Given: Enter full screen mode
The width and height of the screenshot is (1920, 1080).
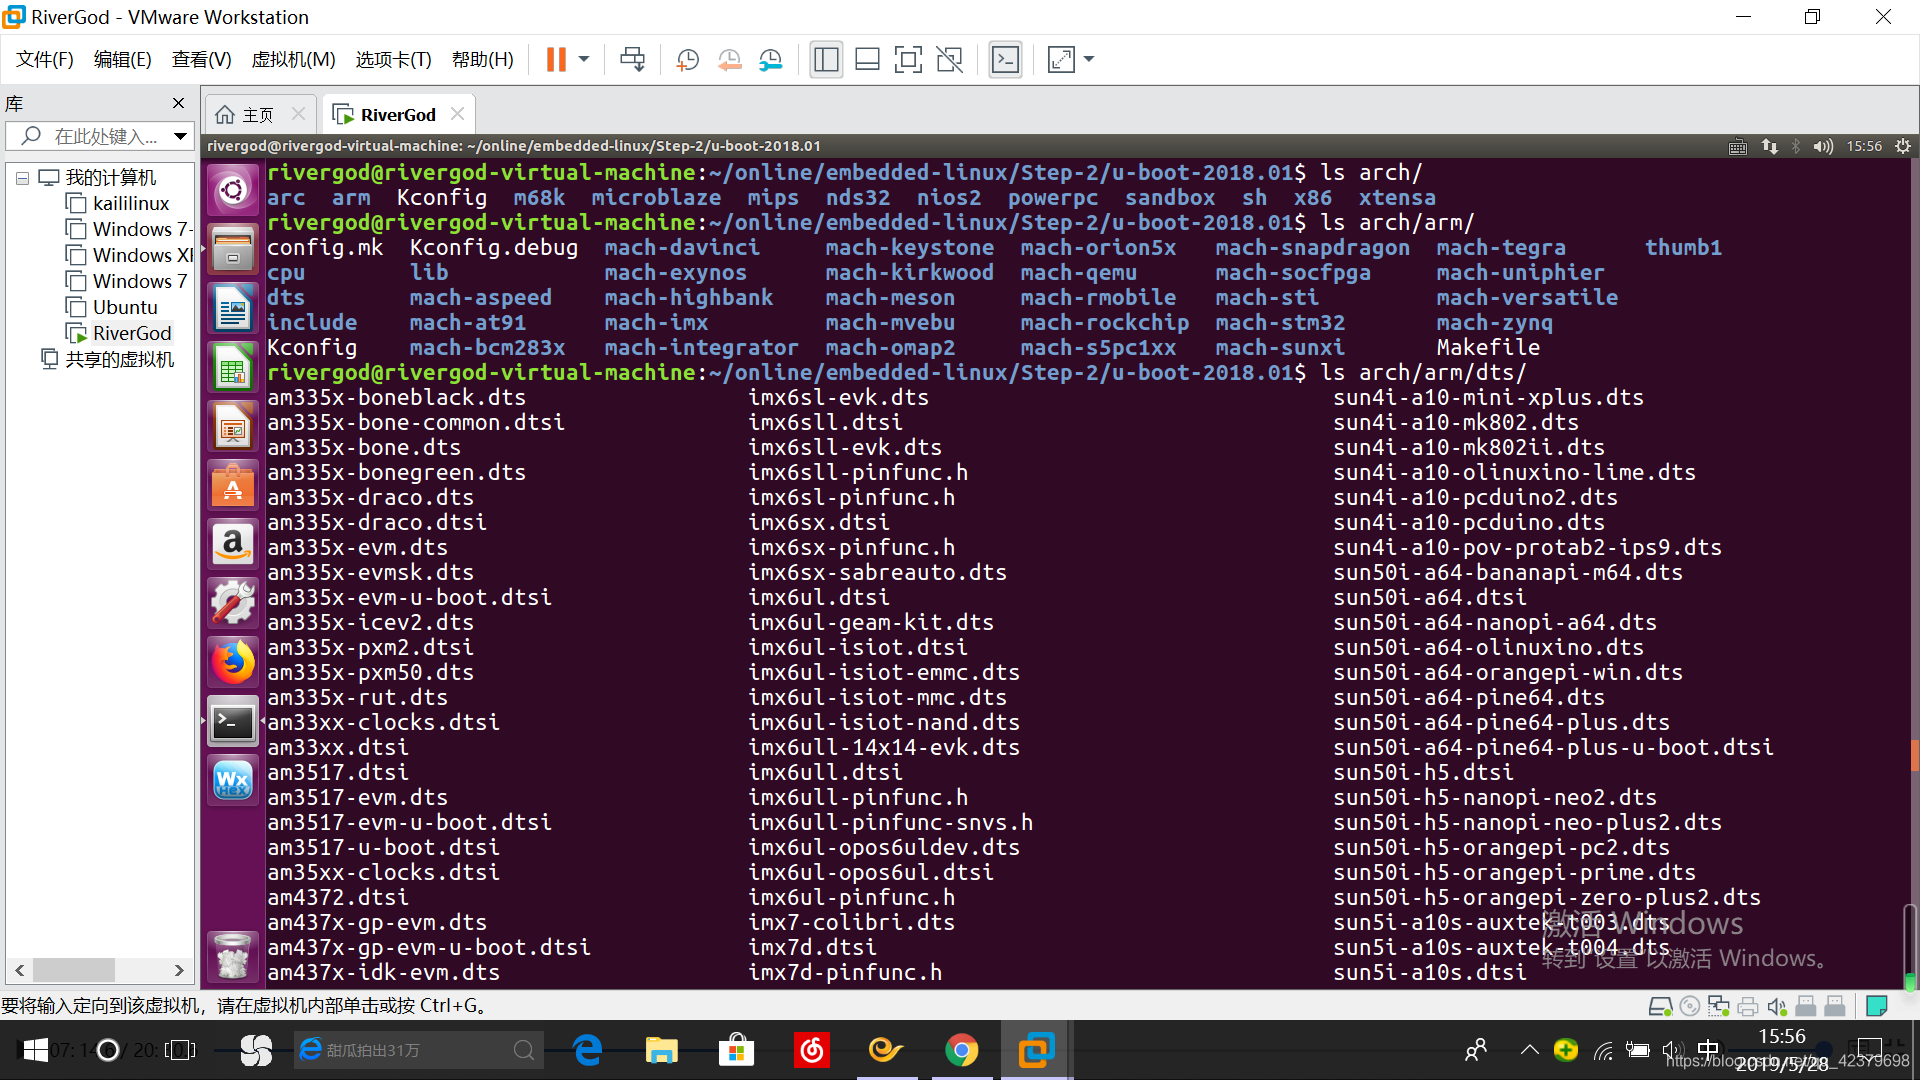Looking at the screenshot, I should click(908, 60).
